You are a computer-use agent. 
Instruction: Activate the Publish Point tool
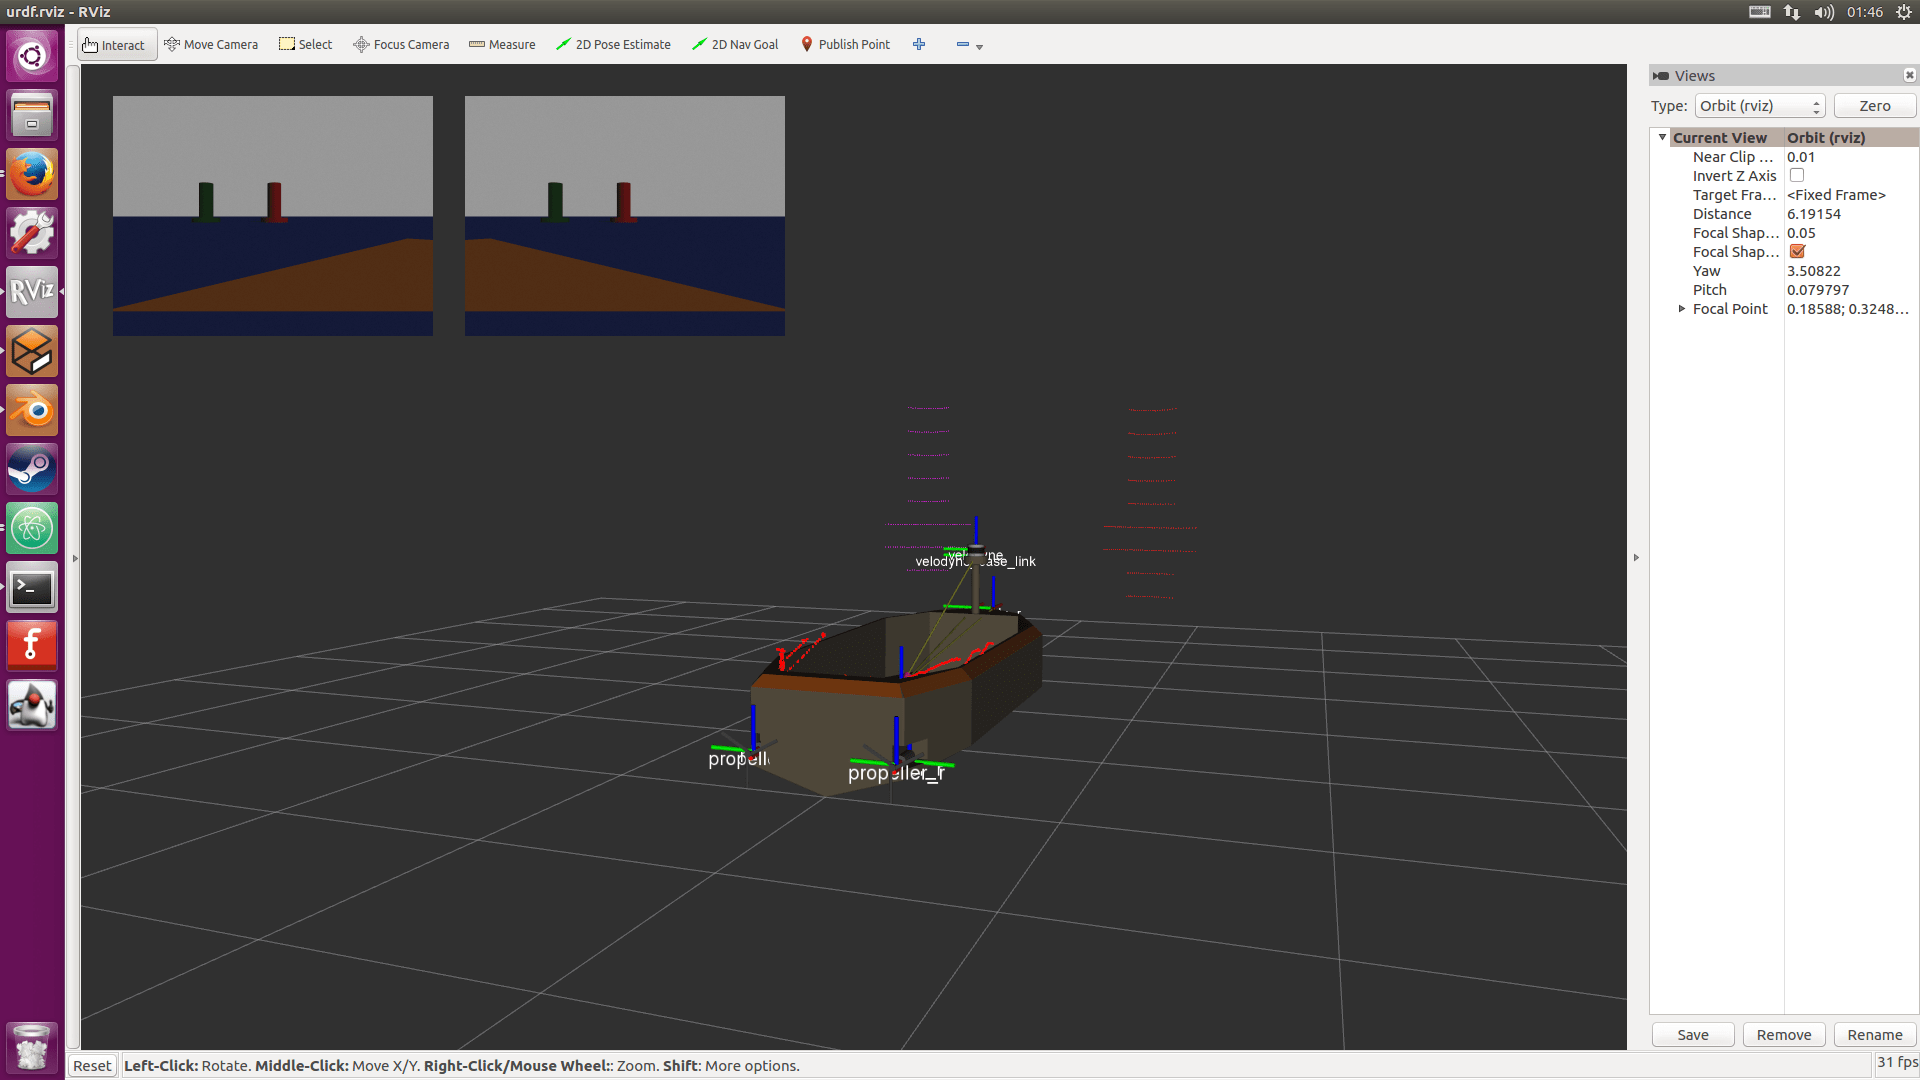[x=845, y=44]
